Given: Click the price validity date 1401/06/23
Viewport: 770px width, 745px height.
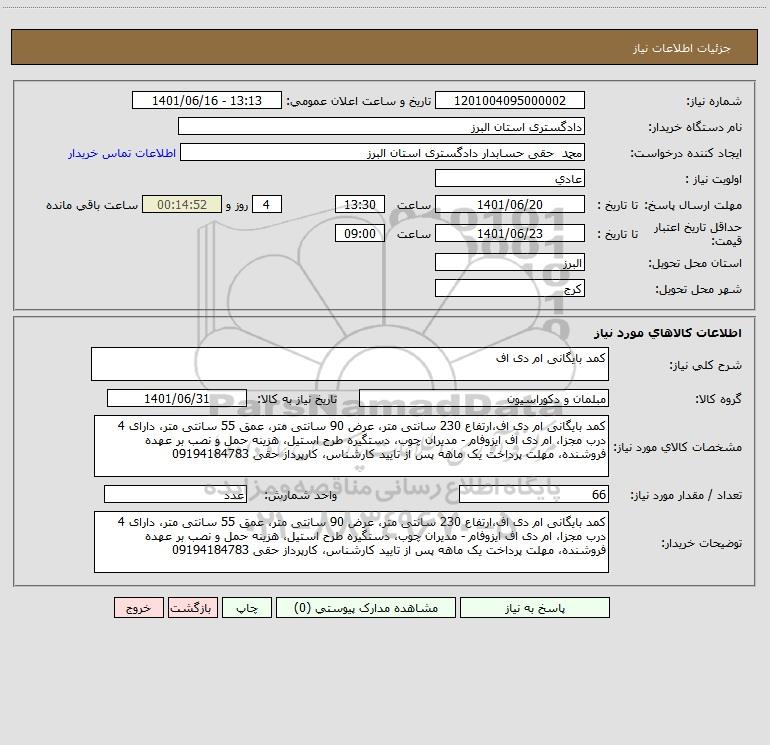Looking at the screenshot, I should click(x=510, y=233).
